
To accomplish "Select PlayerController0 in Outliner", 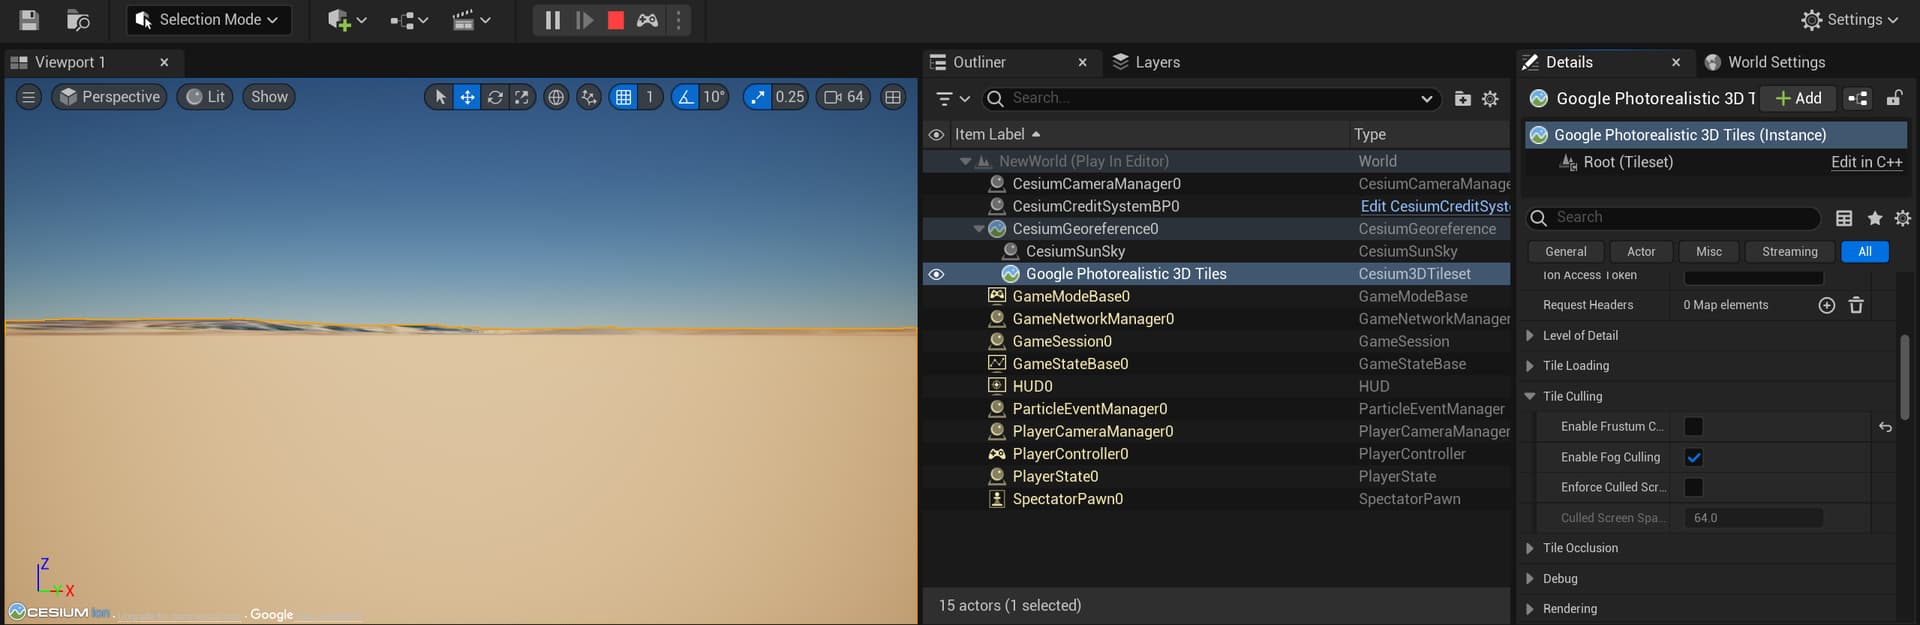I will click(1070, 454).
